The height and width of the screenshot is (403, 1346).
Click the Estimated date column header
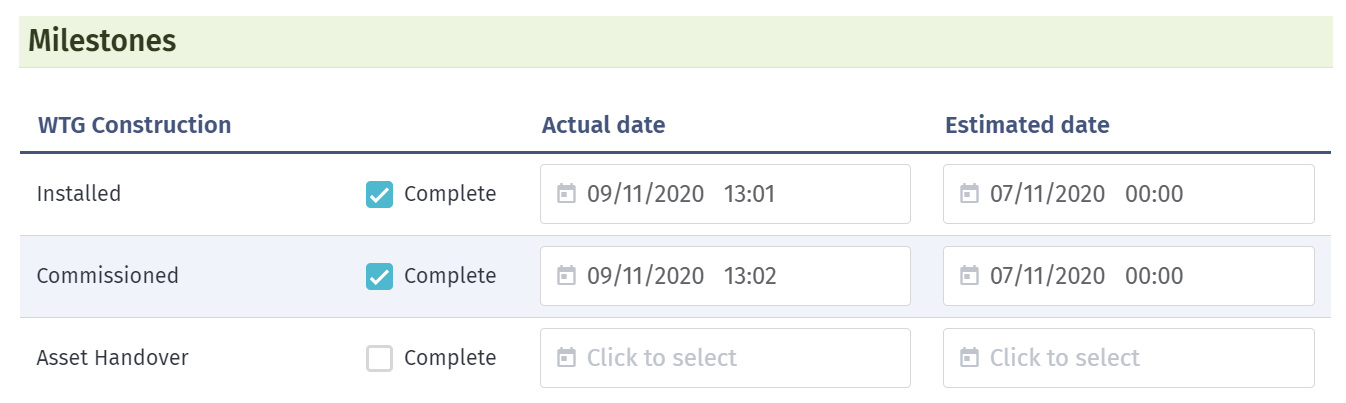pyautogui.click(x=1027, y=125)
